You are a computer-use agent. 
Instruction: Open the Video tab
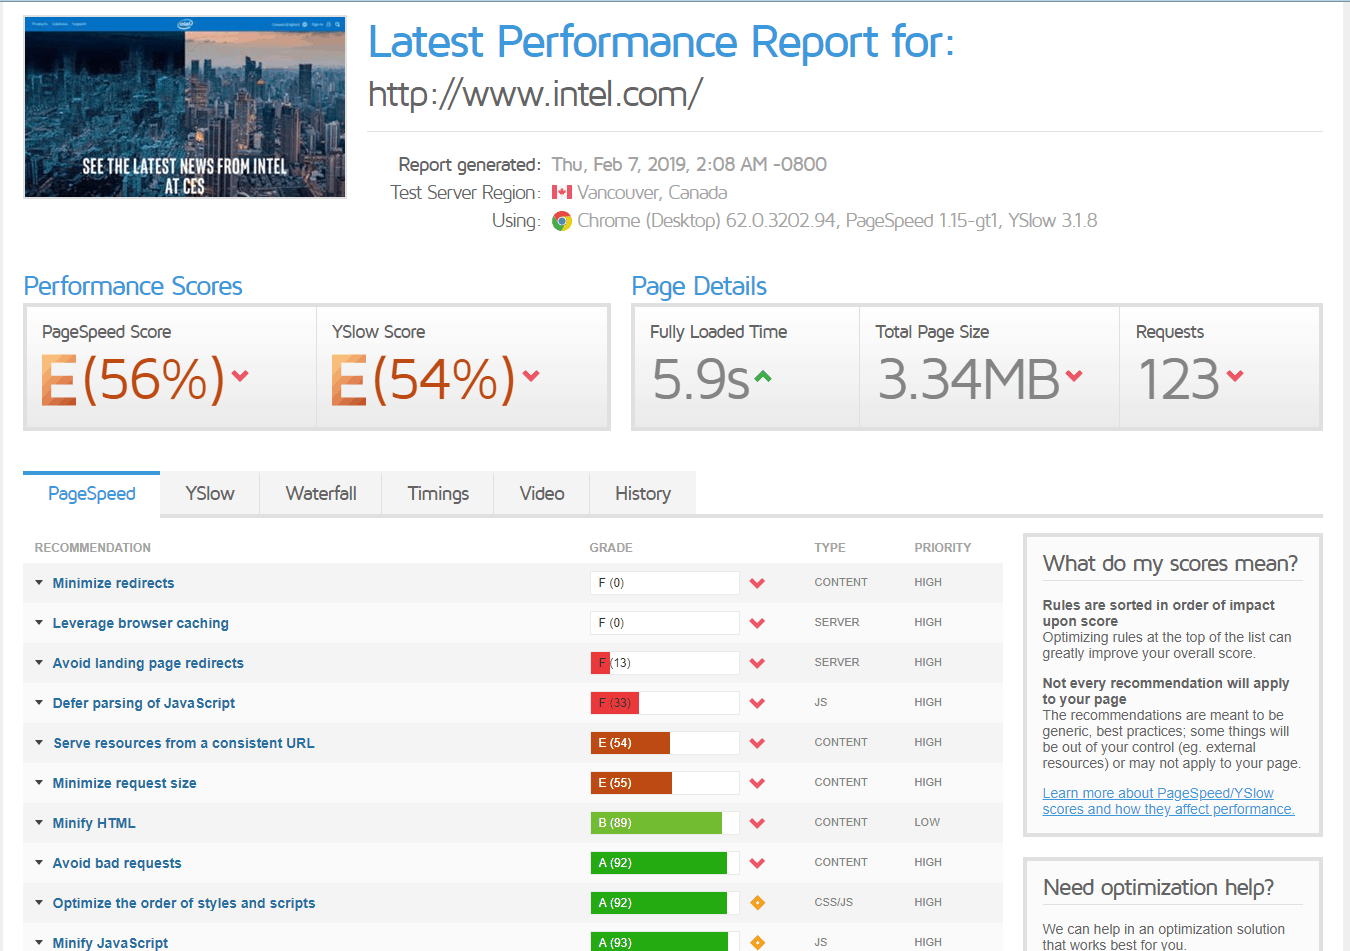[x=542, y=494]
